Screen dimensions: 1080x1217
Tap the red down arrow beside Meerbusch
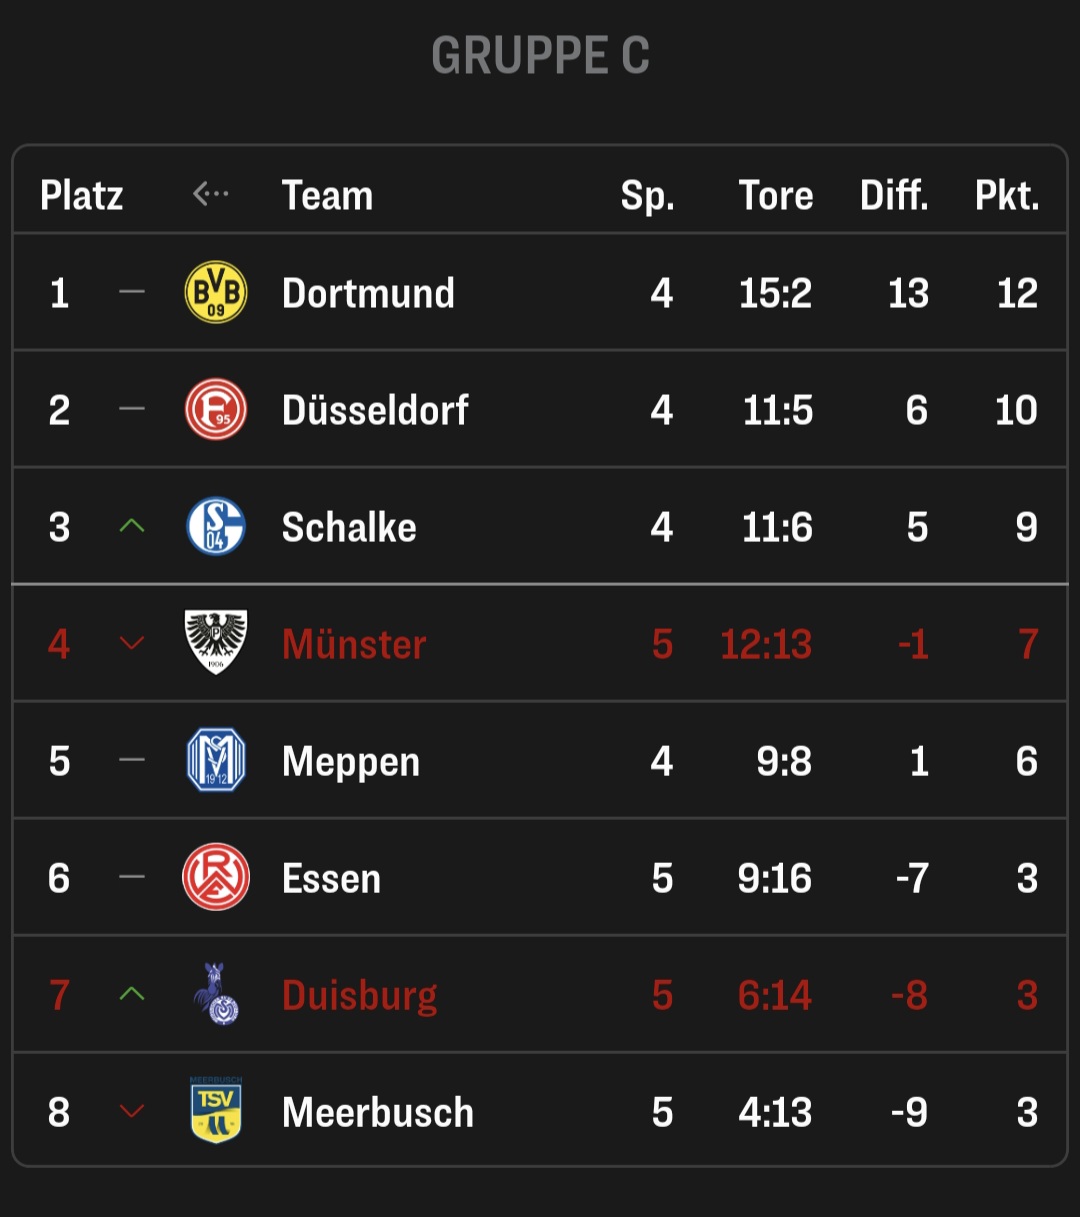tap(132, 1111)
